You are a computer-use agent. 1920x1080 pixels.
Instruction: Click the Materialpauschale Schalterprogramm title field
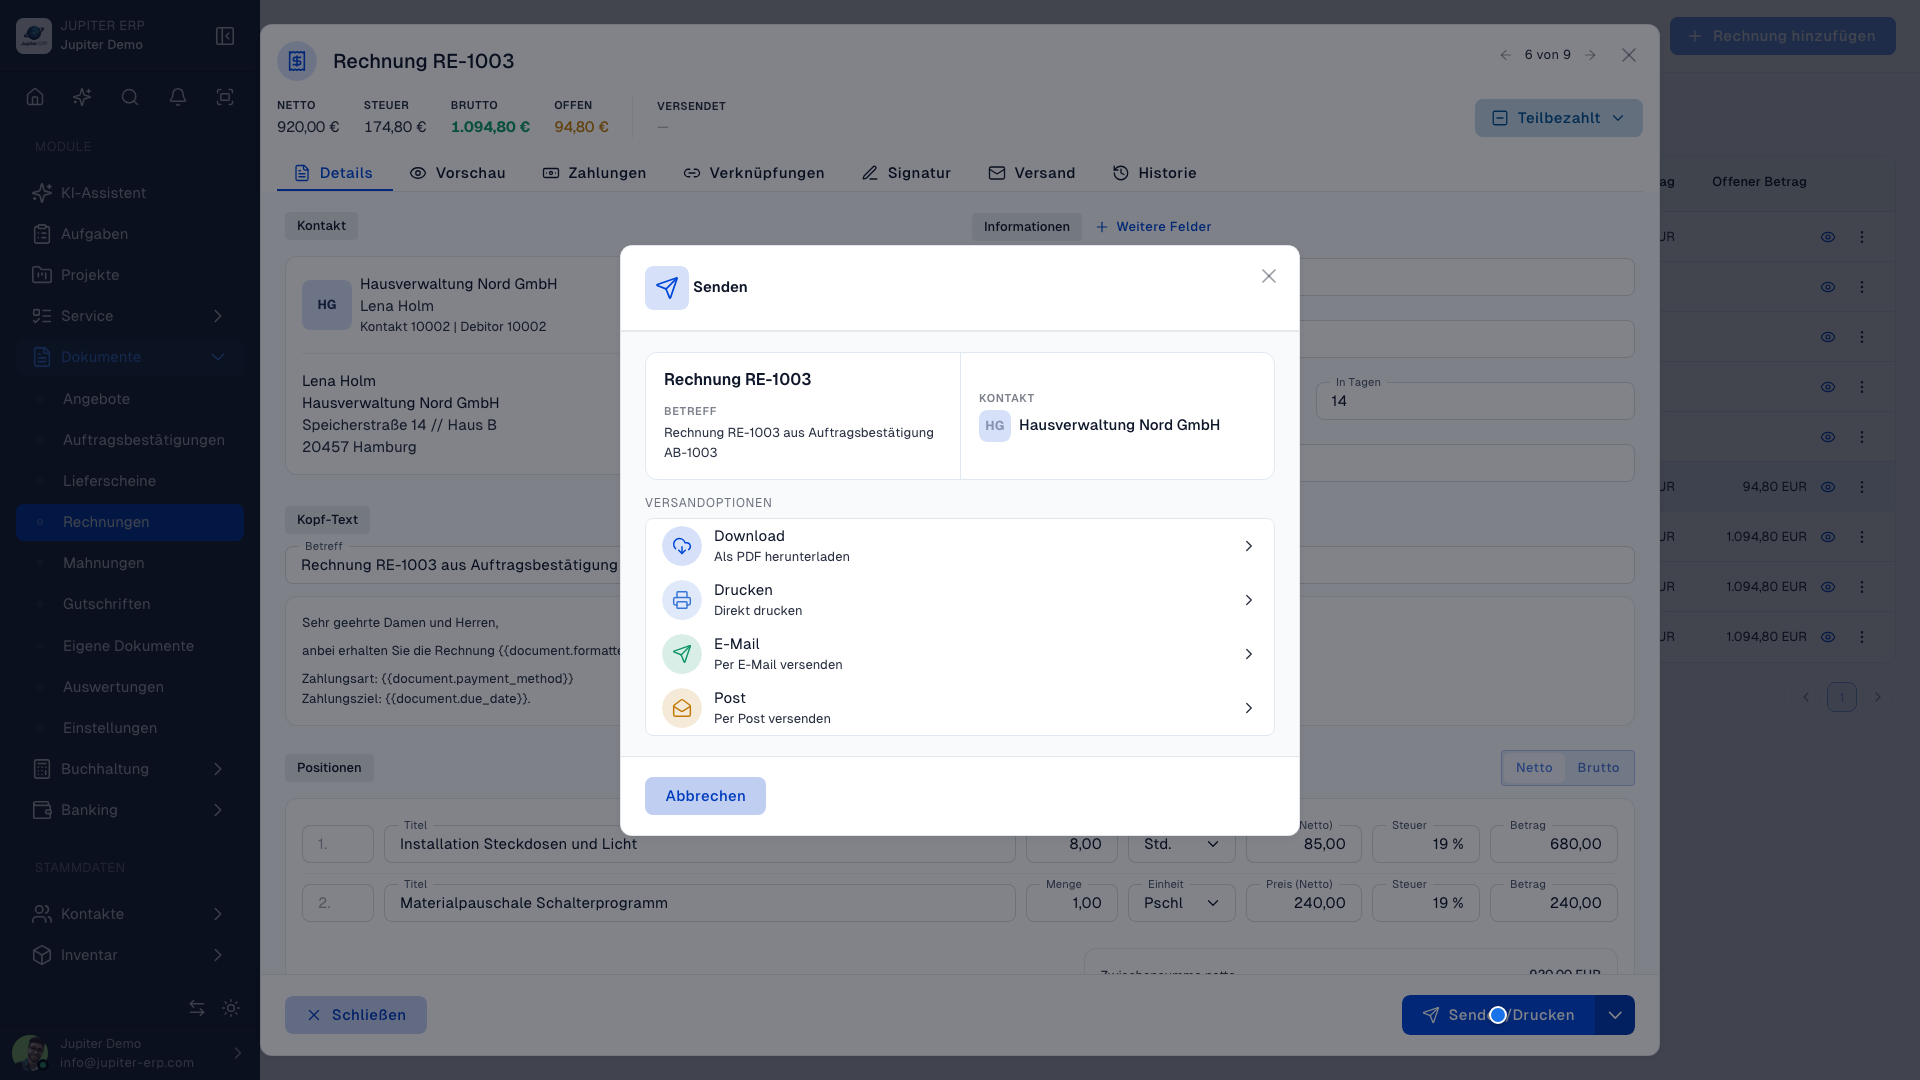tap(700, 903)
